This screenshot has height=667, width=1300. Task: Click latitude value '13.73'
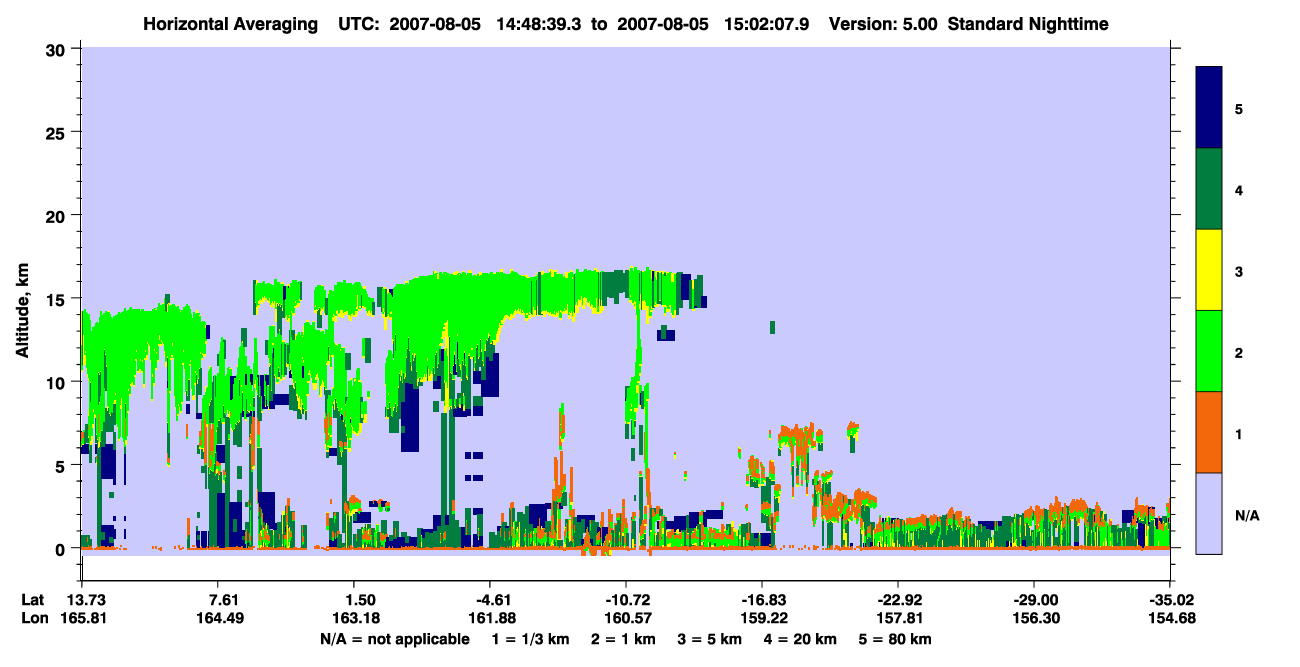click(85, 600)
